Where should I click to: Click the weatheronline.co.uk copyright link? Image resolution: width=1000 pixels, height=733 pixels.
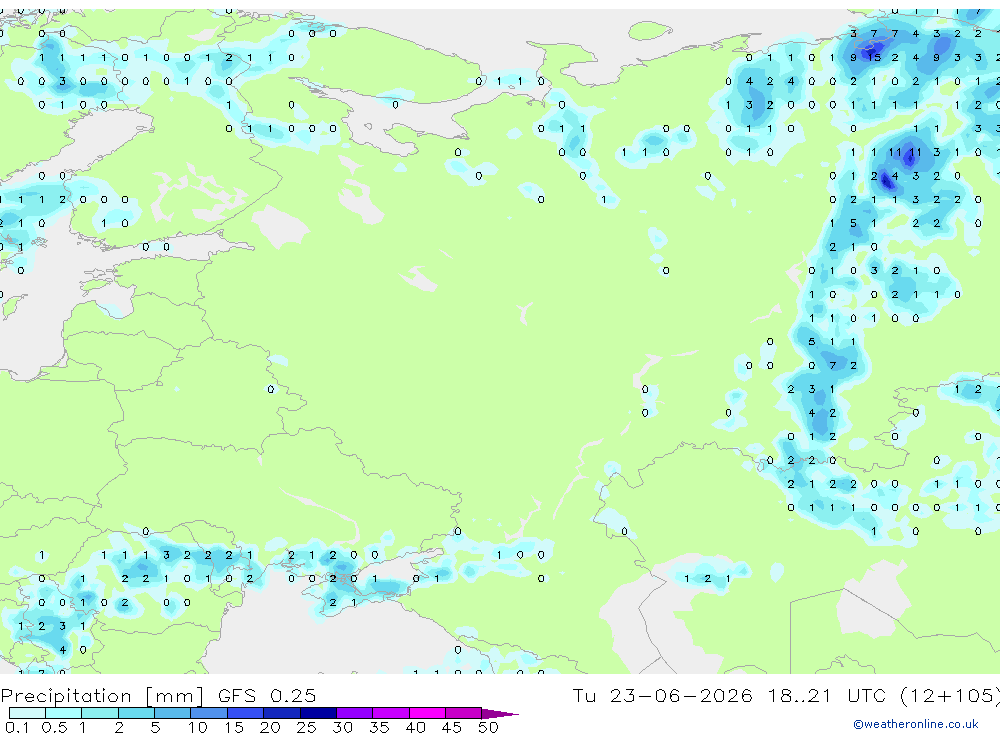(x=916, y=724)
